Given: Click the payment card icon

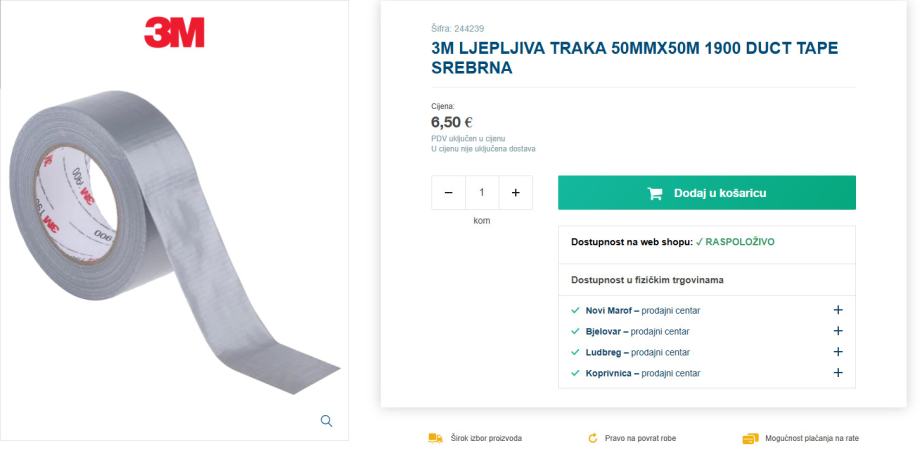Looking at the screenshot, I should pyautogui.click(x=750, y=438).
